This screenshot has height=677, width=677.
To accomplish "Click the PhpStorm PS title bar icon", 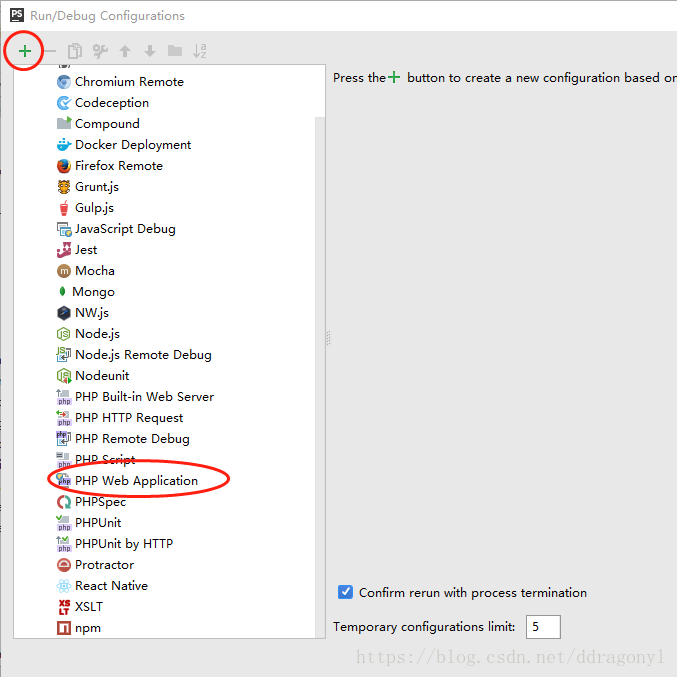I will 17,15.
